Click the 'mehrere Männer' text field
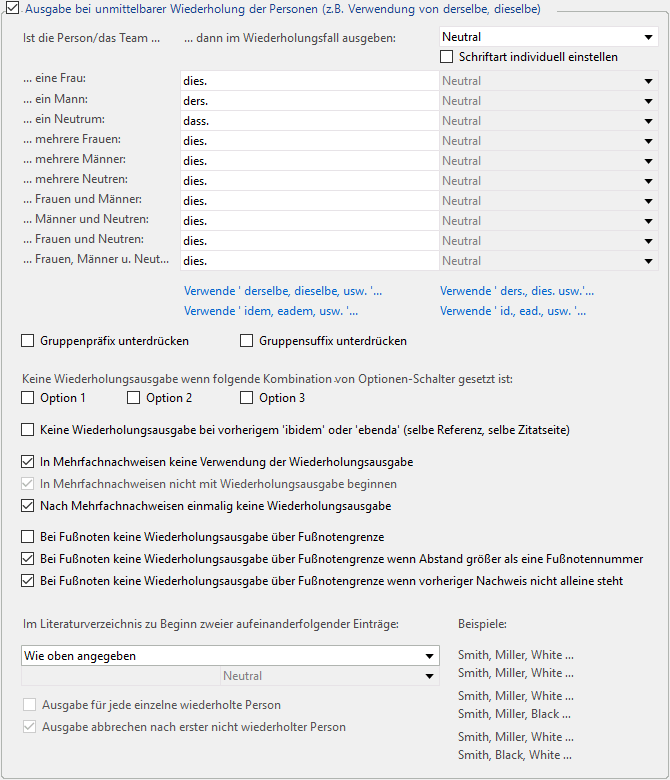 coord(310,161)
